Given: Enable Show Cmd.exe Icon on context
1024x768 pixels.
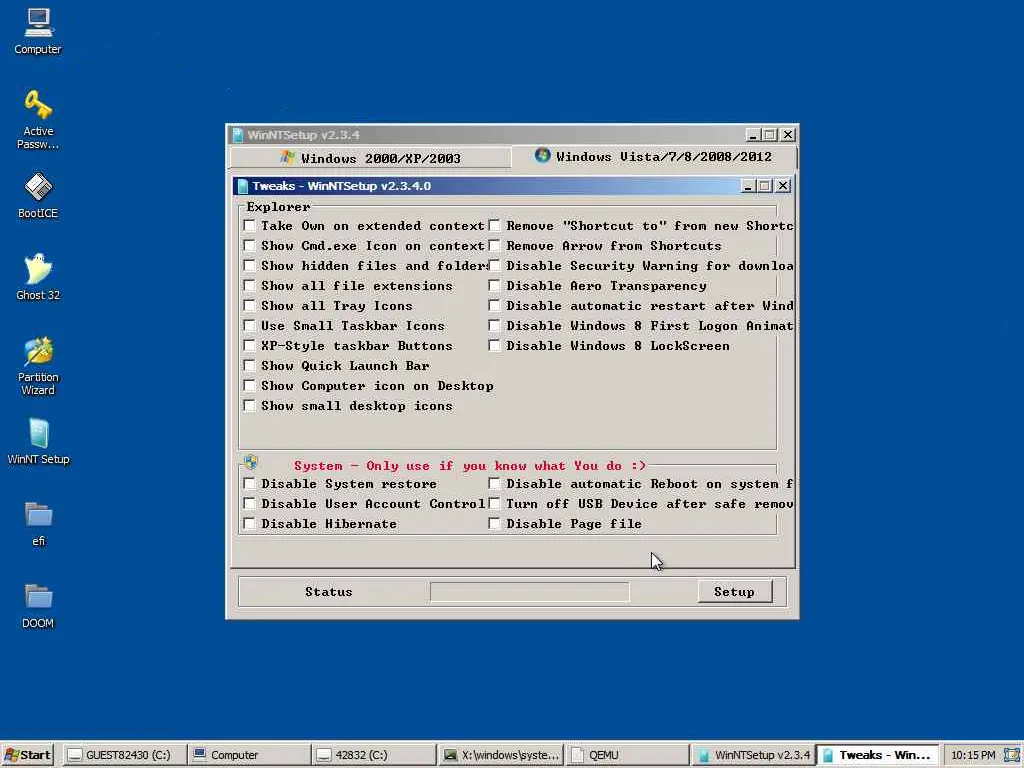Looking at the screenshot, I should click(249, 246).
